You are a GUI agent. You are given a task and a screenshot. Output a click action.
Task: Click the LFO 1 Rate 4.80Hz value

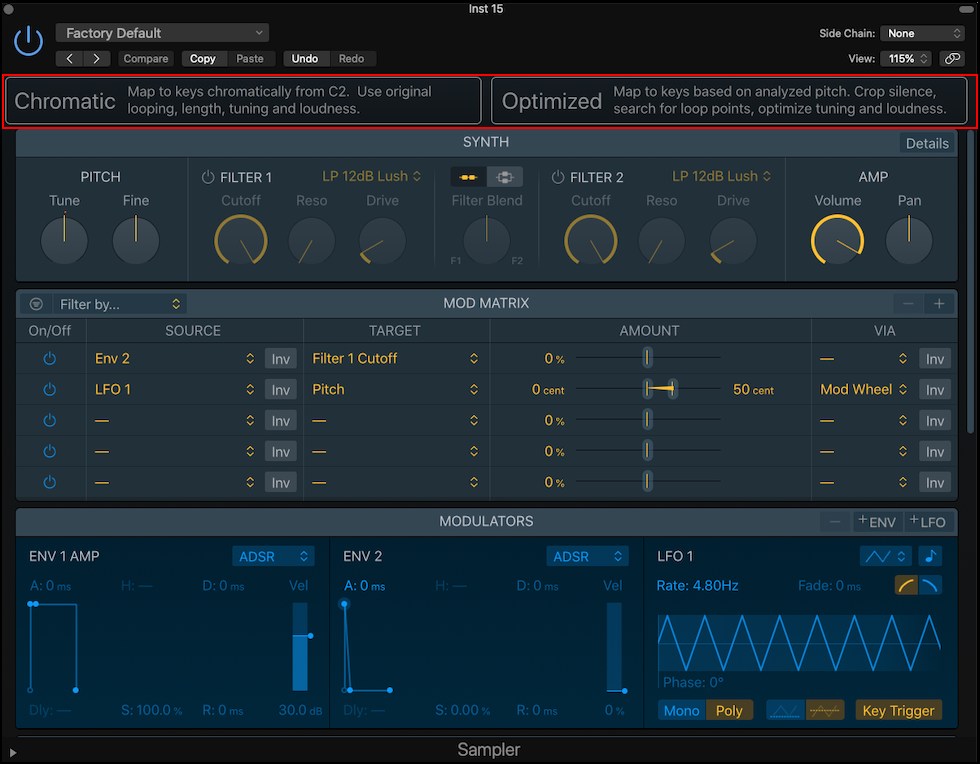(698, 586)
